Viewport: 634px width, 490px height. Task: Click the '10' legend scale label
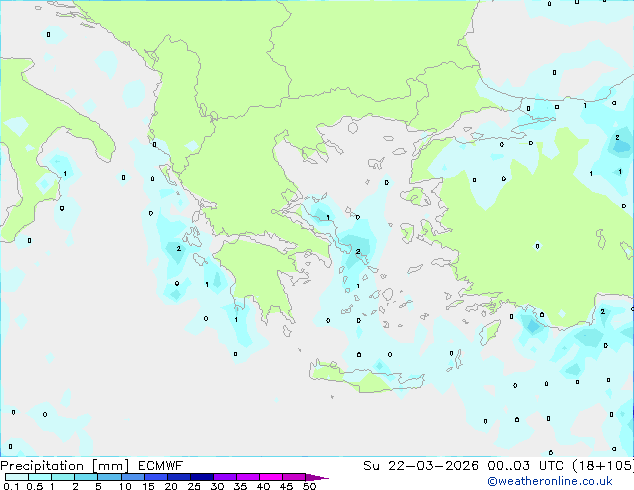[x=125, y=486]
